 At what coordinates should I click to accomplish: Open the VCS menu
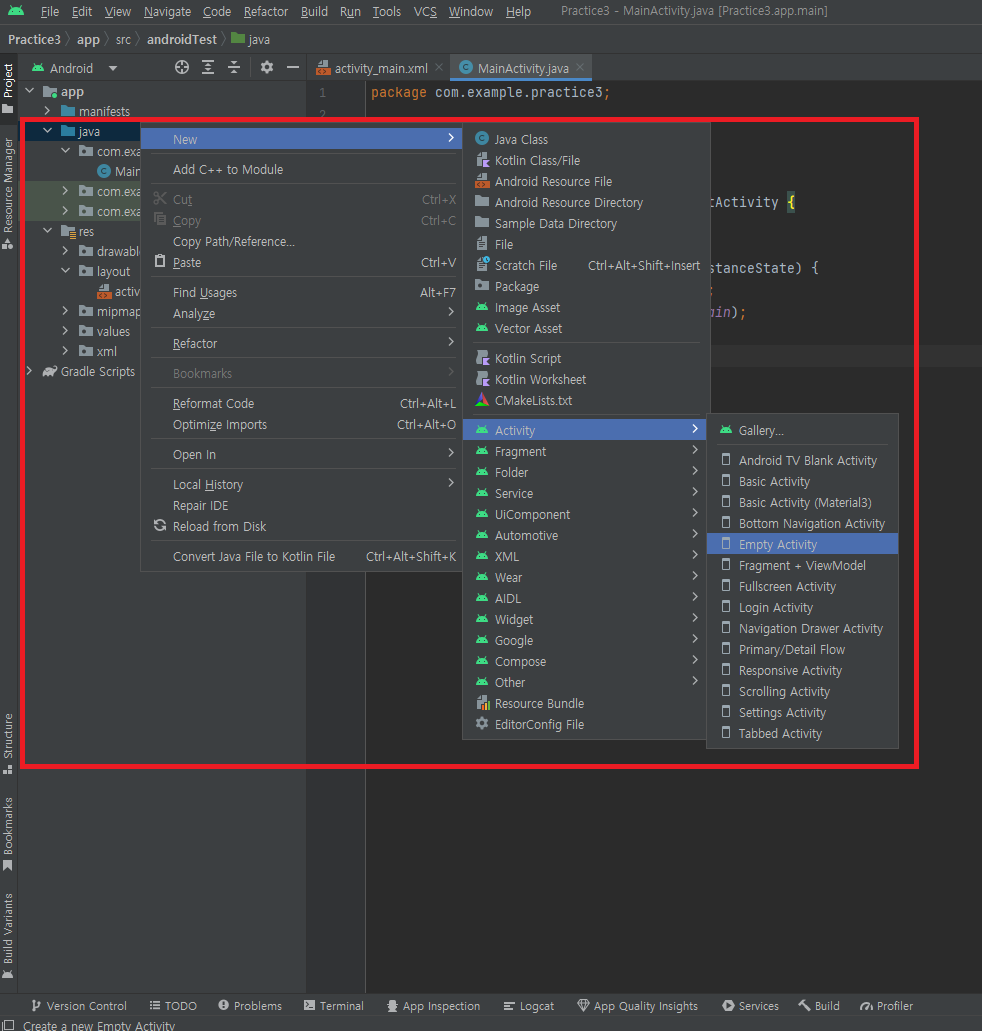425,11
